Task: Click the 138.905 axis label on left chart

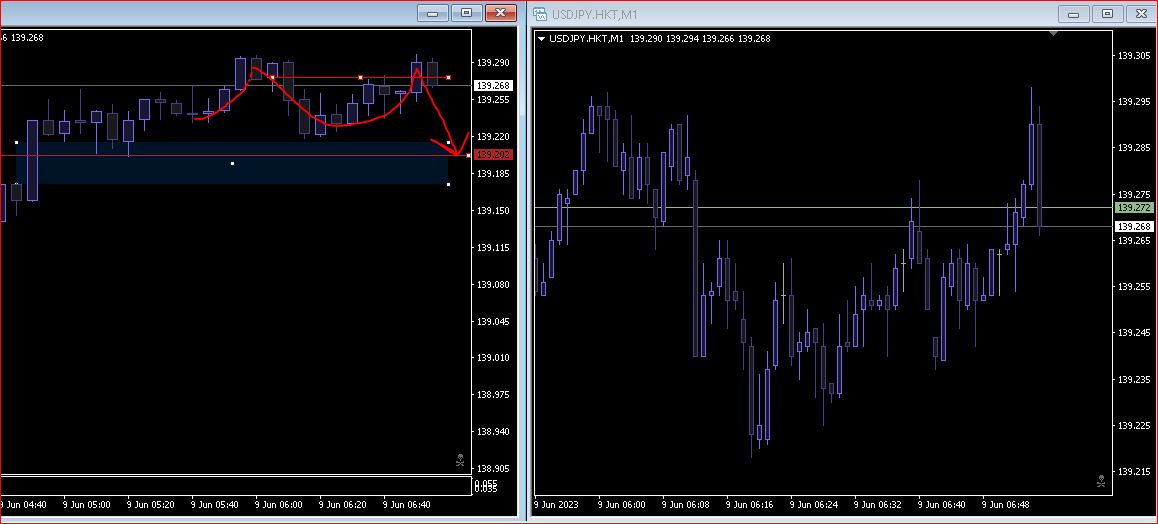Action: point(495,469)
